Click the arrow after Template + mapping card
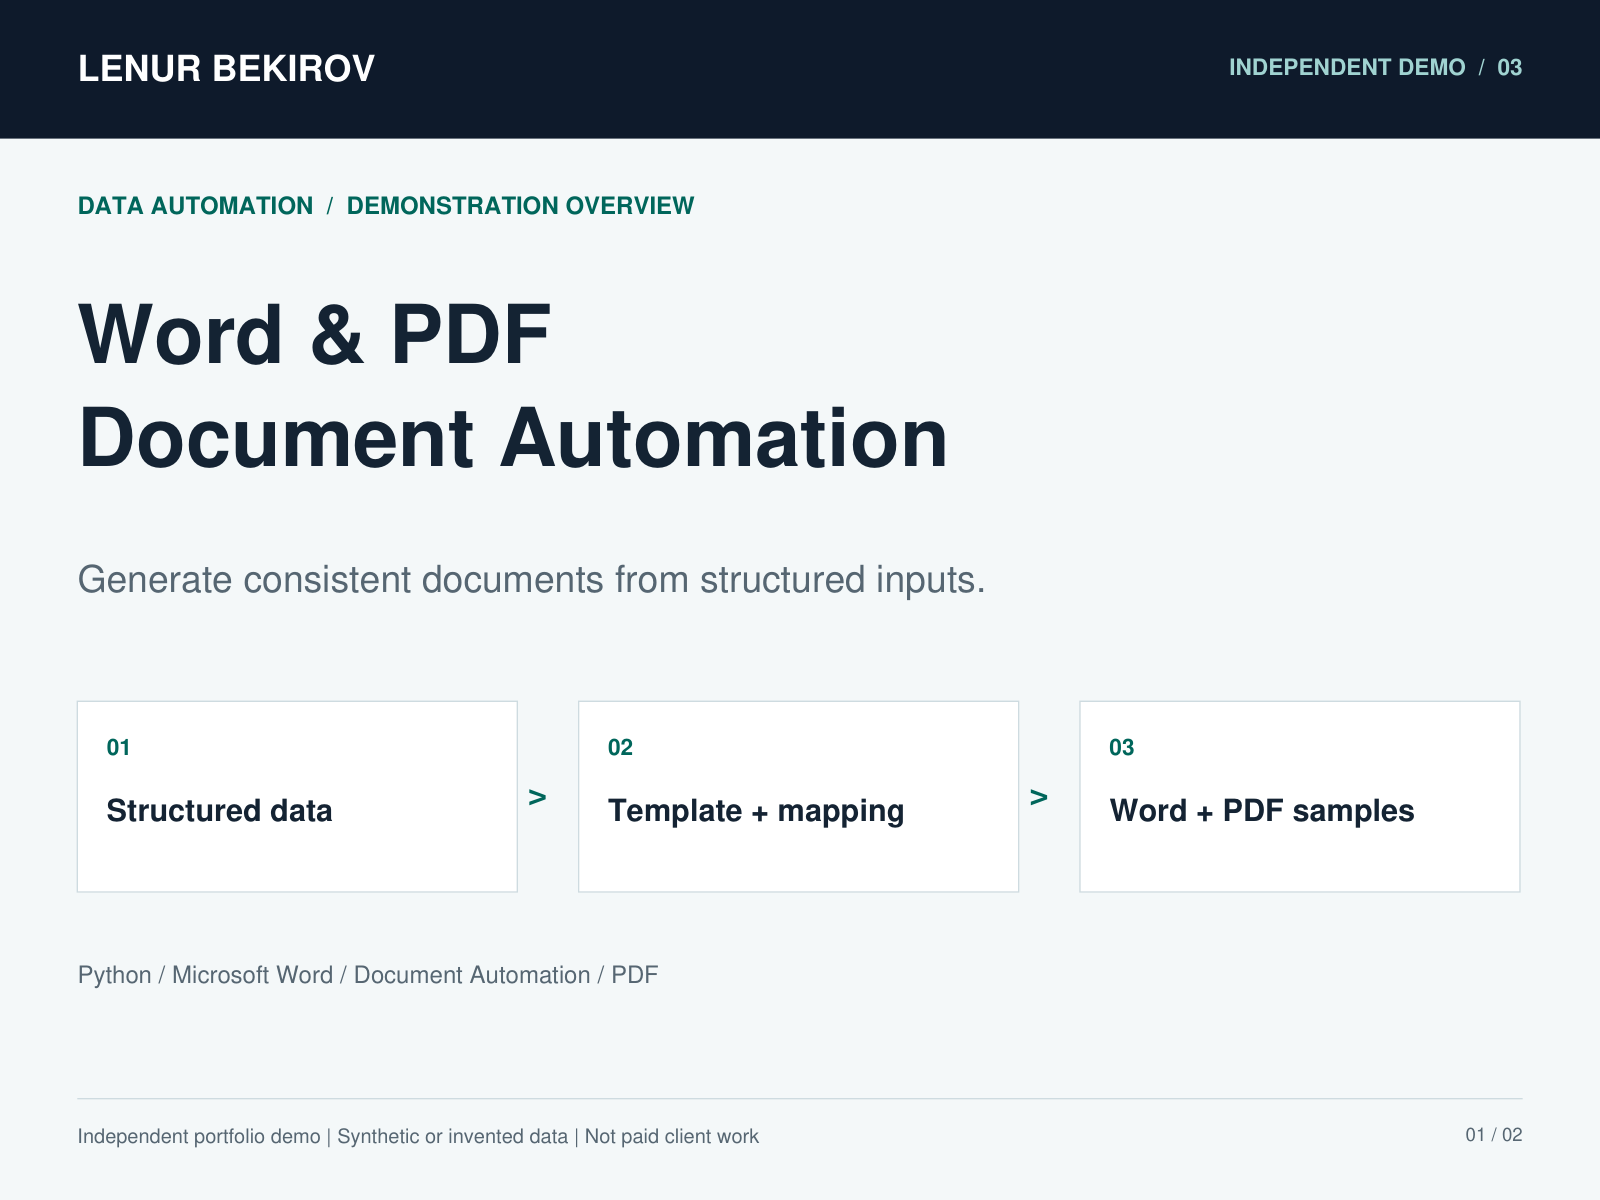1600x1200 pixels. pos(1039,798)
